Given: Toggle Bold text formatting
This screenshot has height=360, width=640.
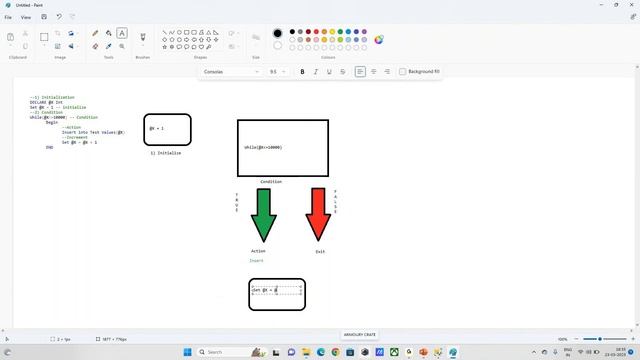Looking at the screenshot, I should click(x=302, y=72).
